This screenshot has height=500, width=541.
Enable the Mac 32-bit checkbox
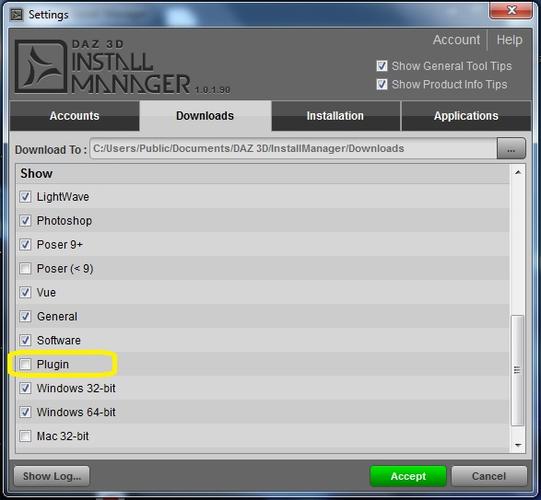(25, 436)
